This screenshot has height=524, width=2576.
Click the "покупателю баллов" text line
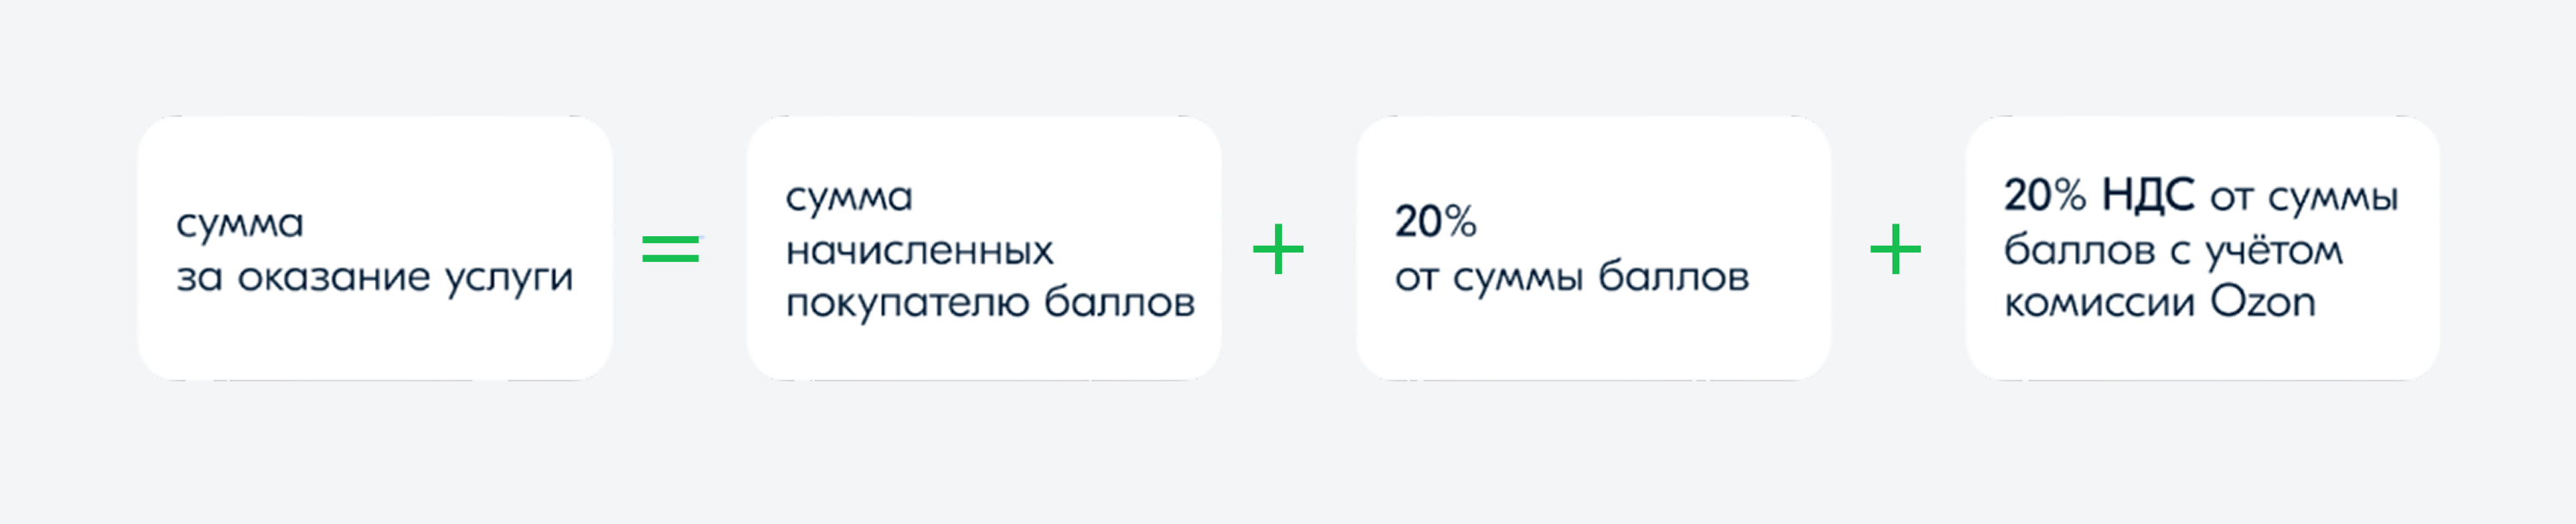click(990, 302)
